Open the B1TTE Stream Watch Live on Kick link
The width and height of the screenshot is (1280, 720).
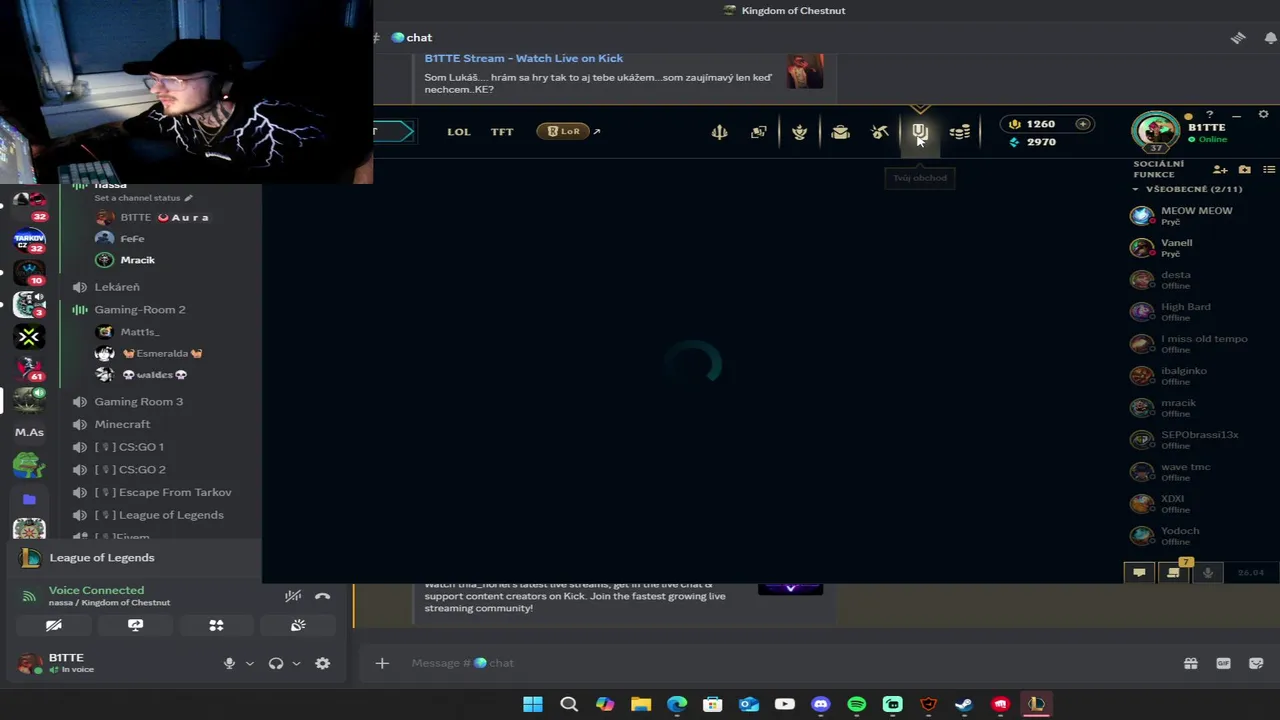[x=524, y=58]
